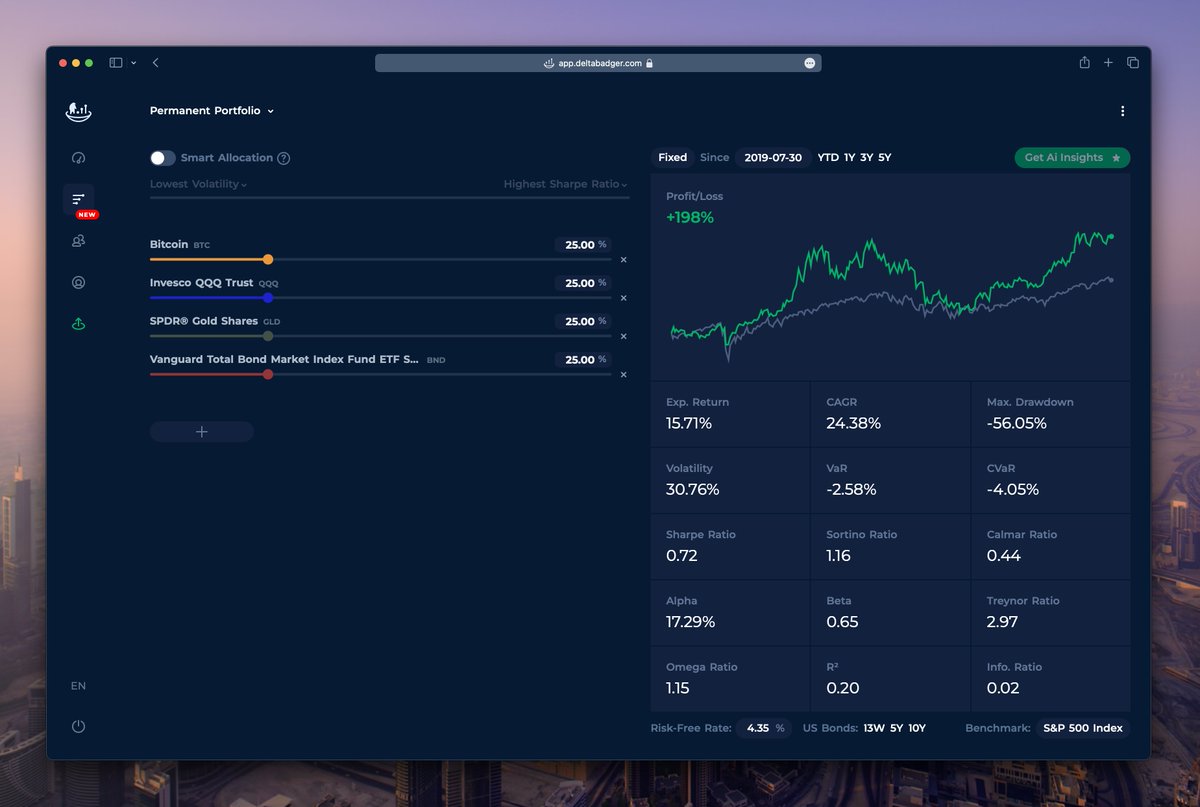Open a new Safari tab
This screenshot has width=1200, height=807.
pos(1108,63)
